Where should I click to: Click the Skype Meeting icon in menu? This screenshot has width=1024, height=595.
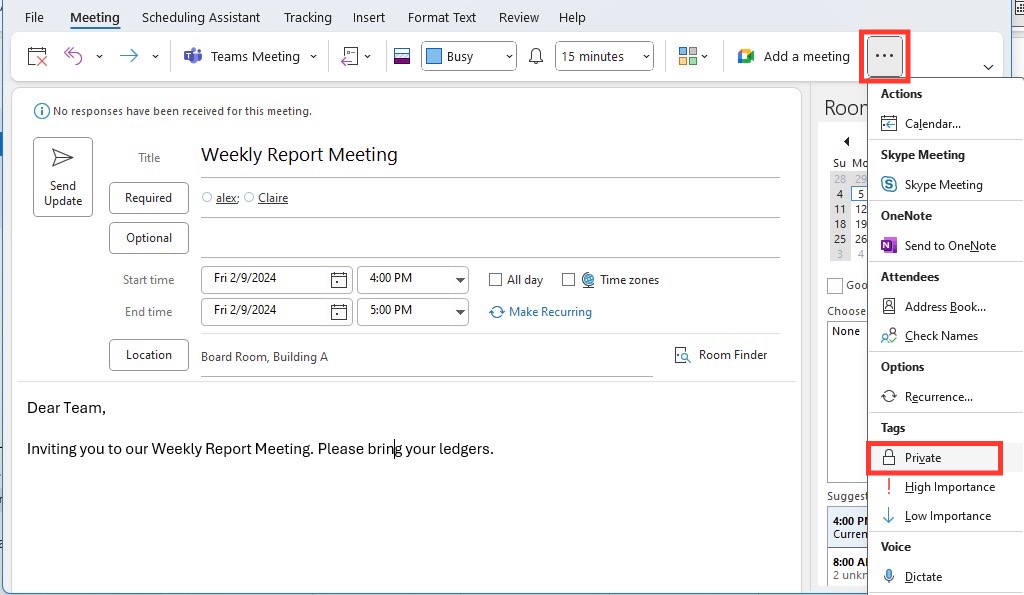point(889,184)
